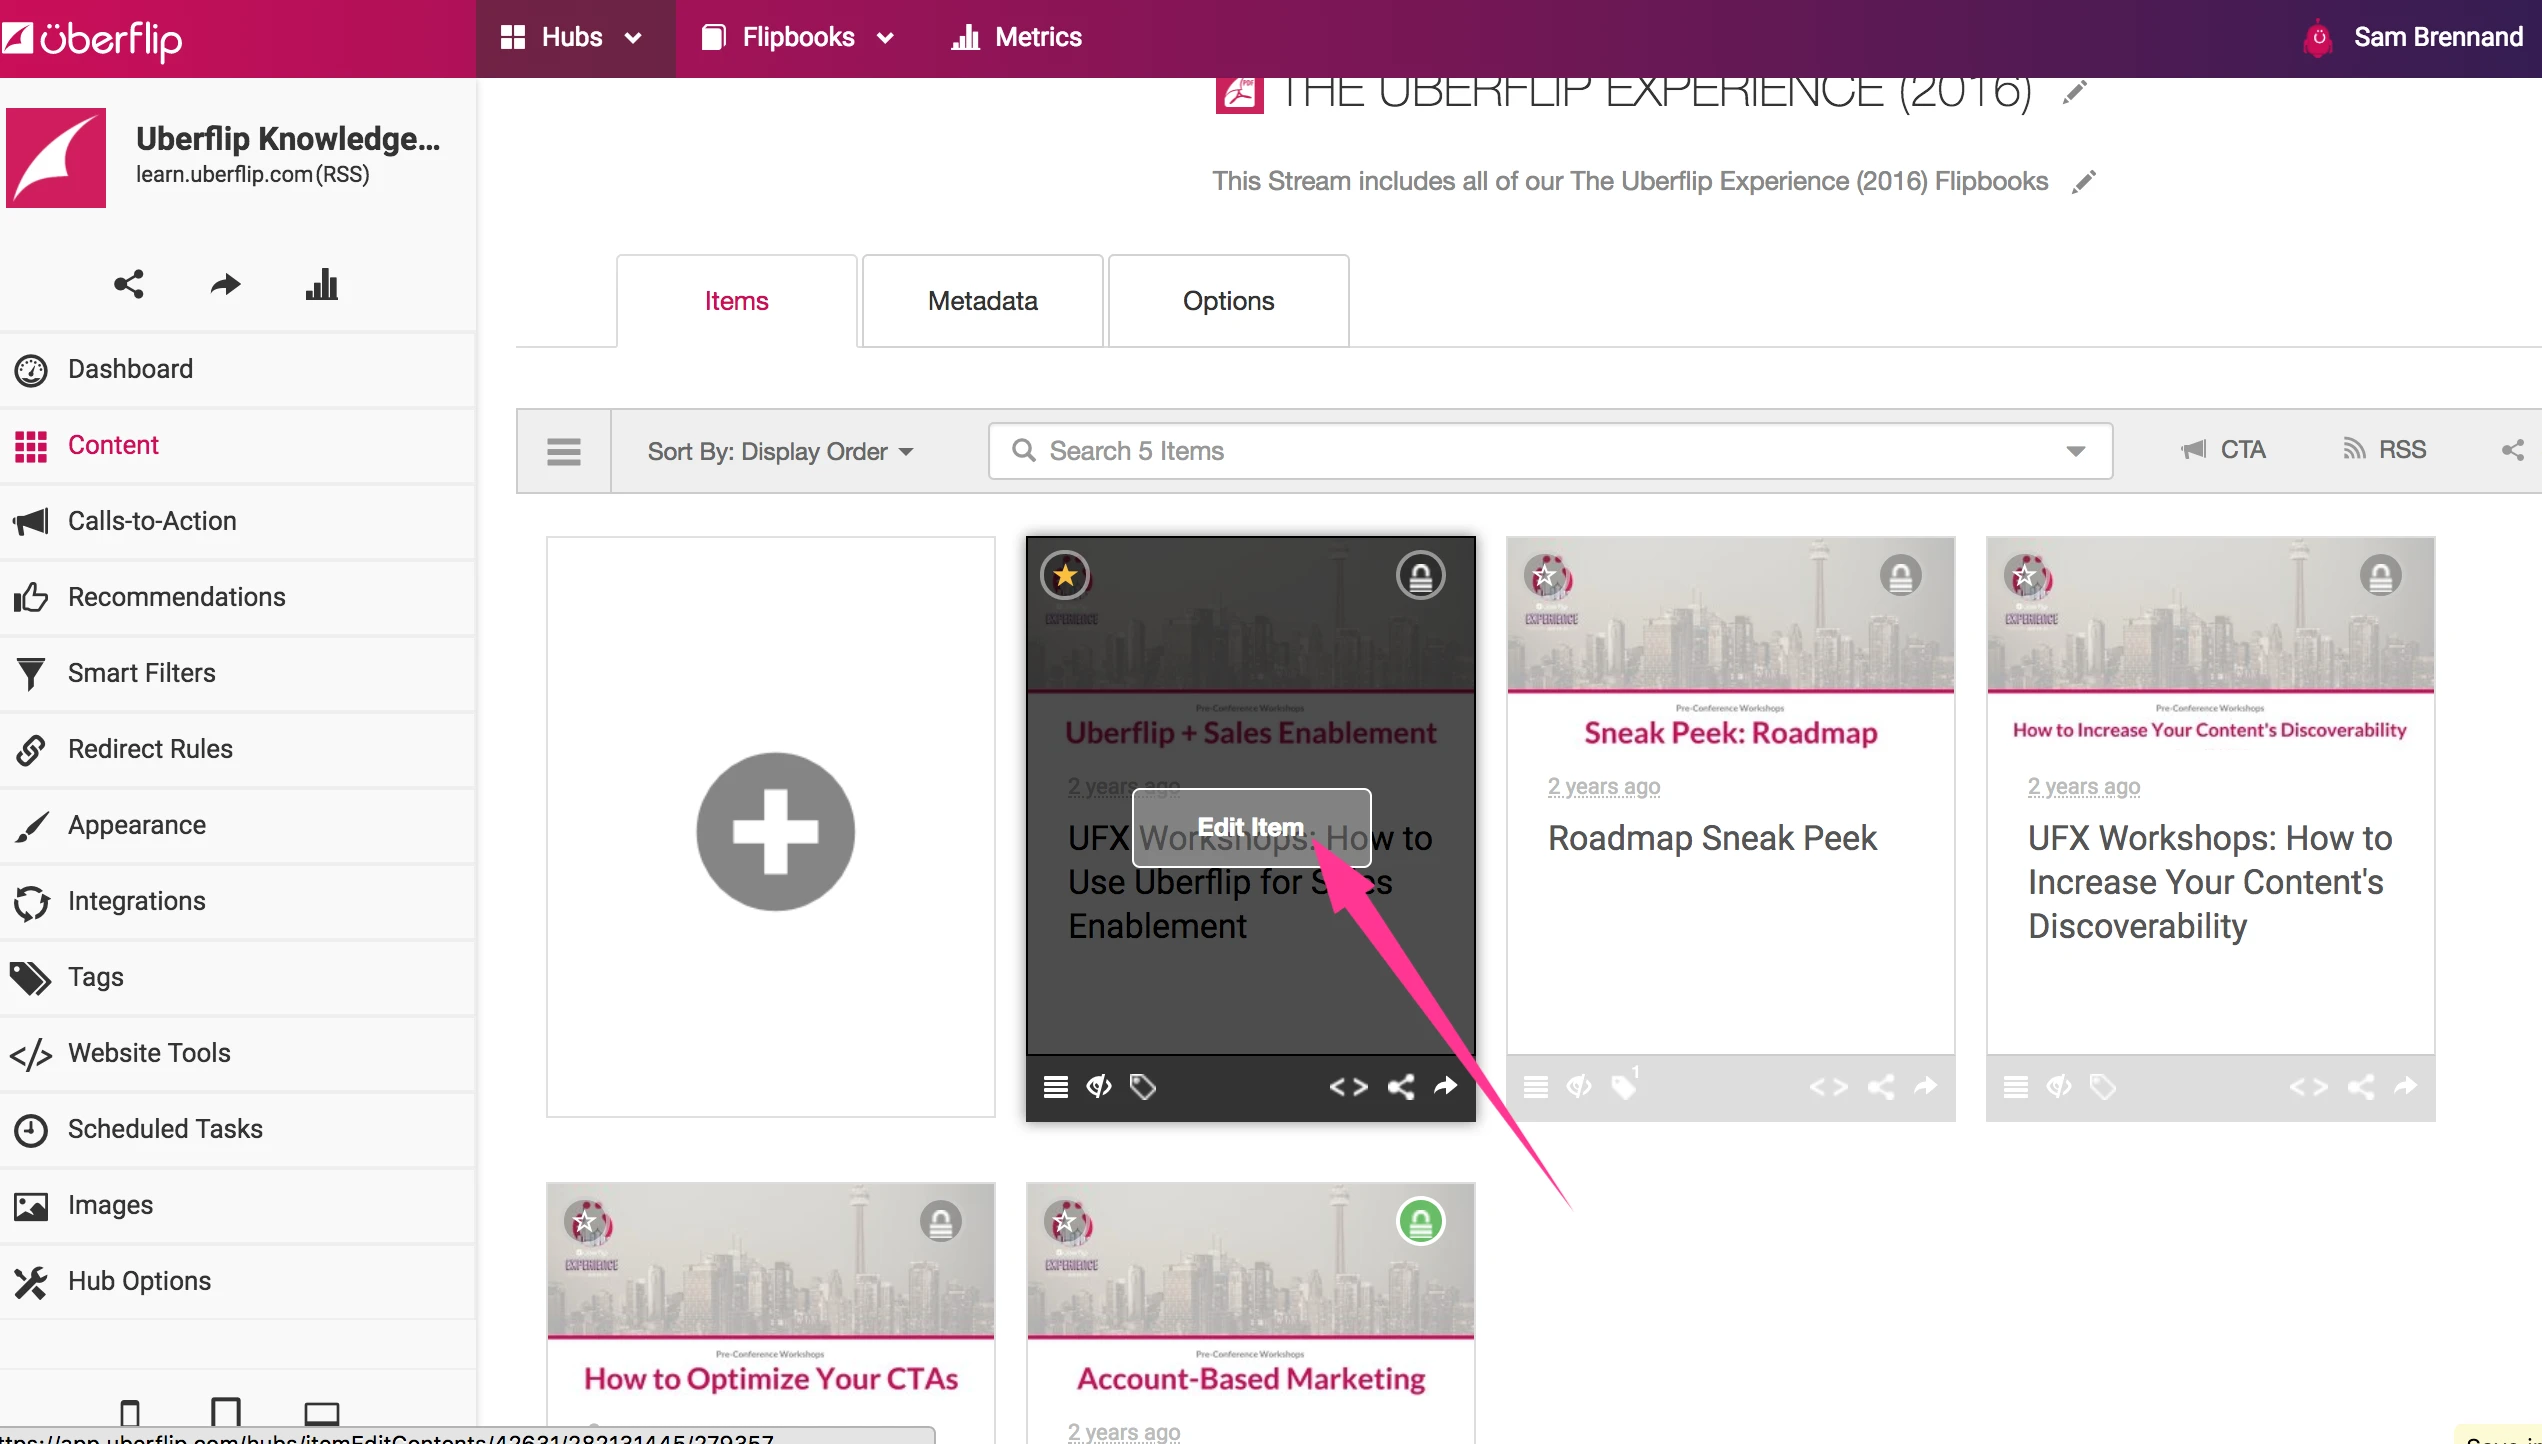The width and height of the screenshot is (2542, 1444).
Task: Open Scheduled Tasks in the sidebar
Action: 237,1129
